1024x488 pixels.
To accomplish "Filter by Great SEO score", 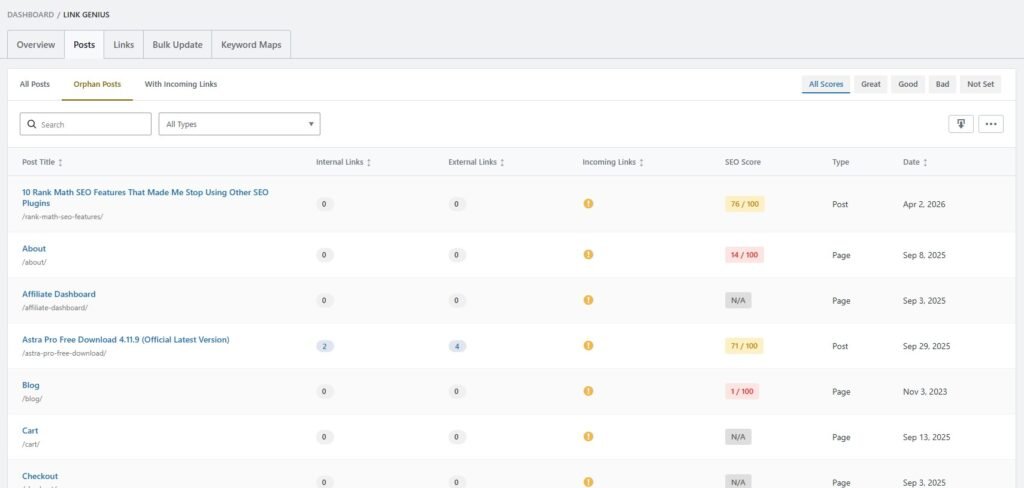I will point(871,84).
